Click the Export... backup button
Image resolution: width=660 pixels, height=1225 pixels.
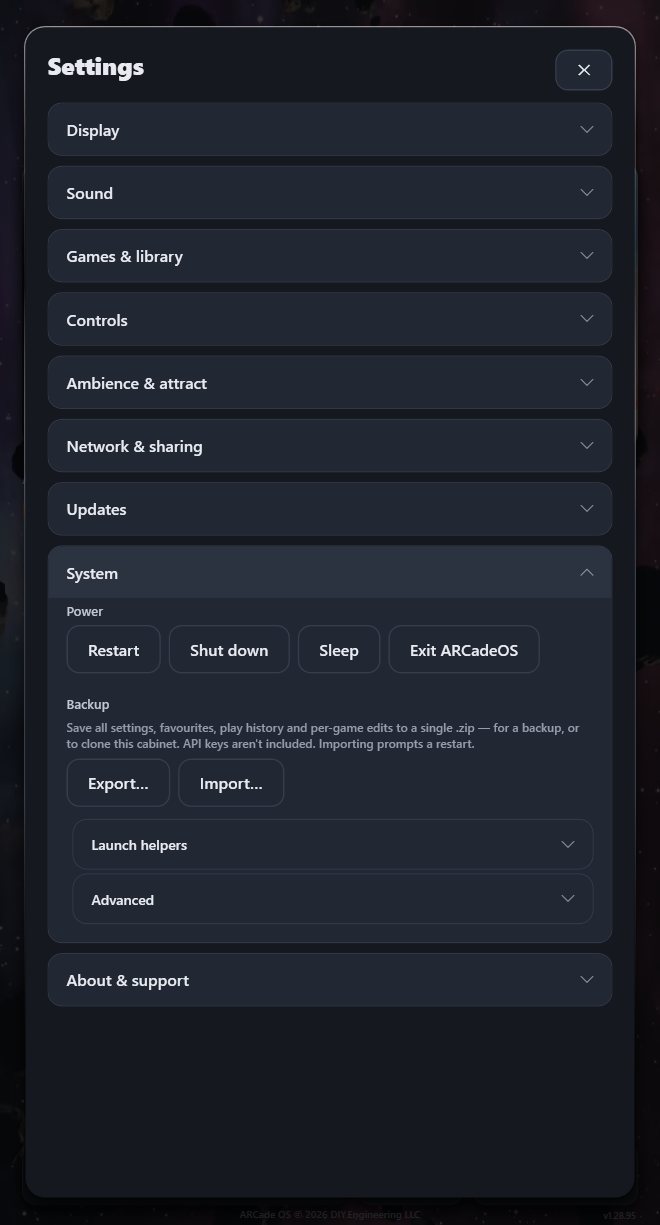[118, 783]
